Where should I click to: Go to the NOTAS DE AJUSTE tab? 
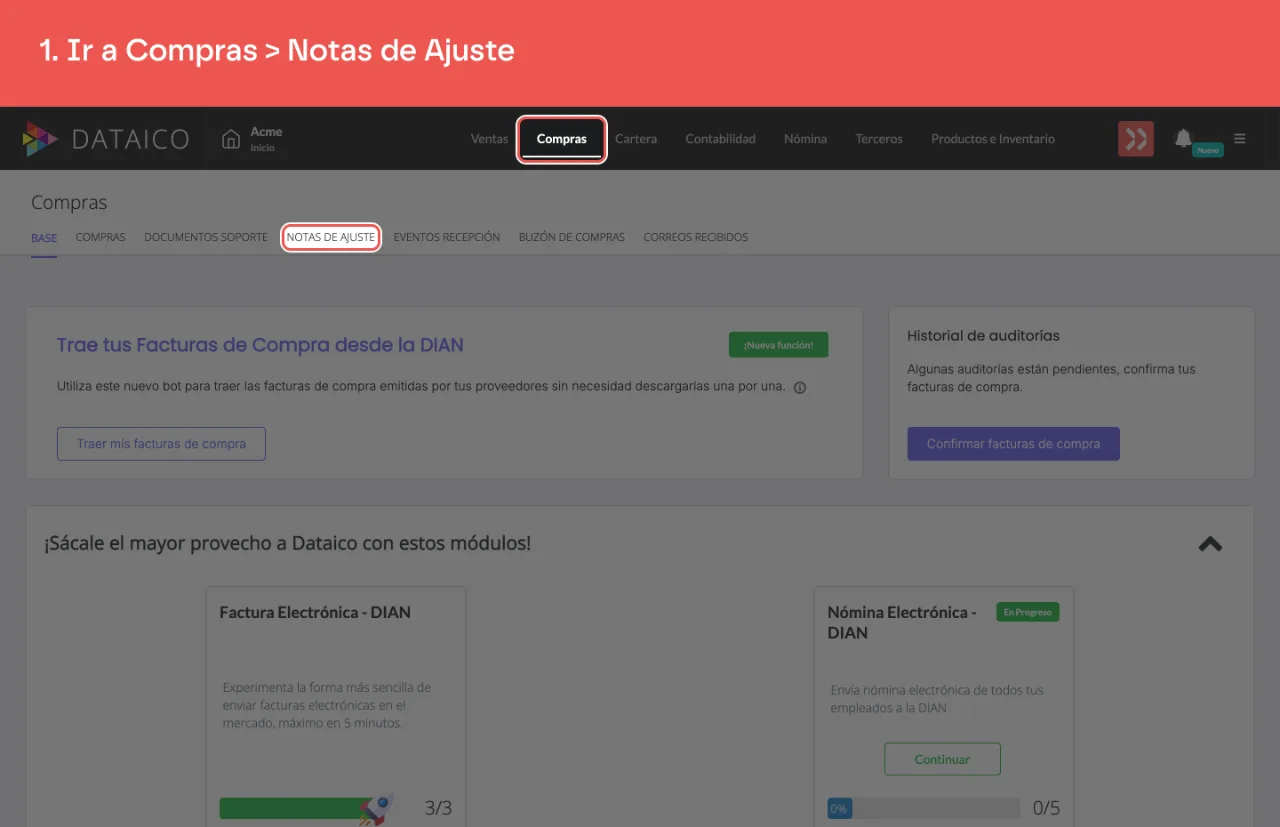(331, 238)
